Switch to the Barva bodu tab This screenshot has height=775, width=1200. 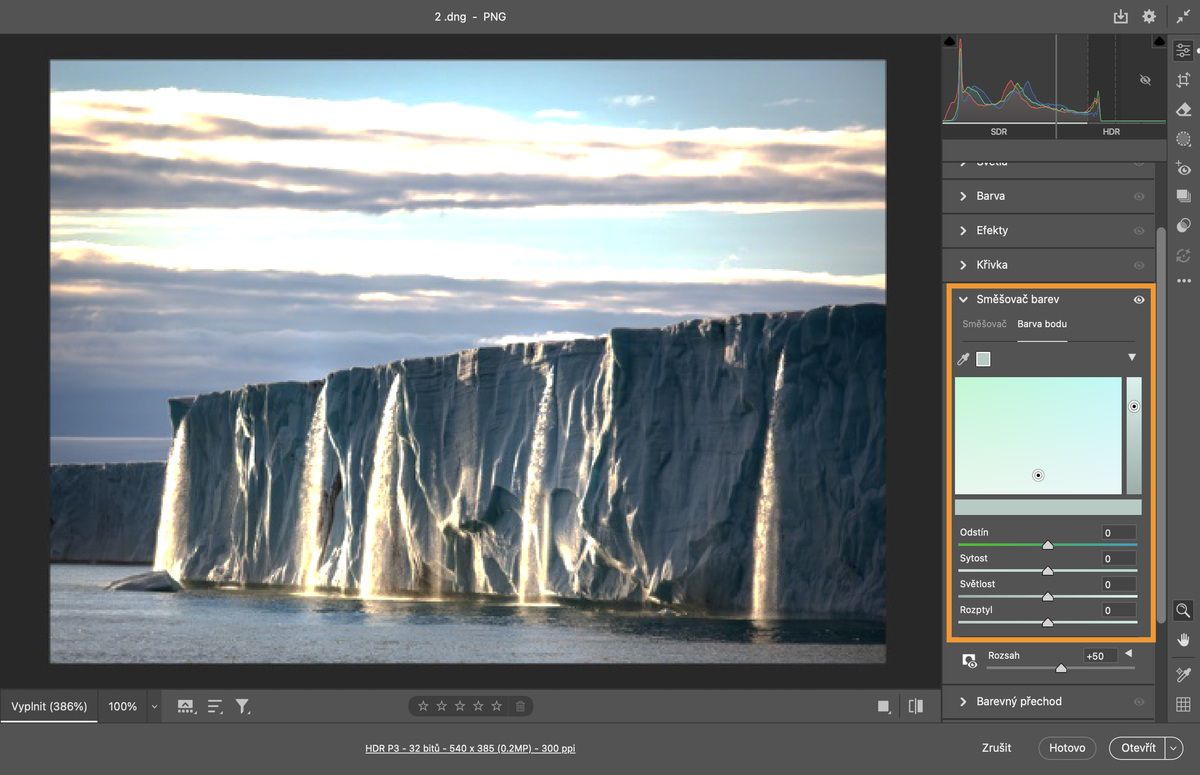tap(1041, 324)
